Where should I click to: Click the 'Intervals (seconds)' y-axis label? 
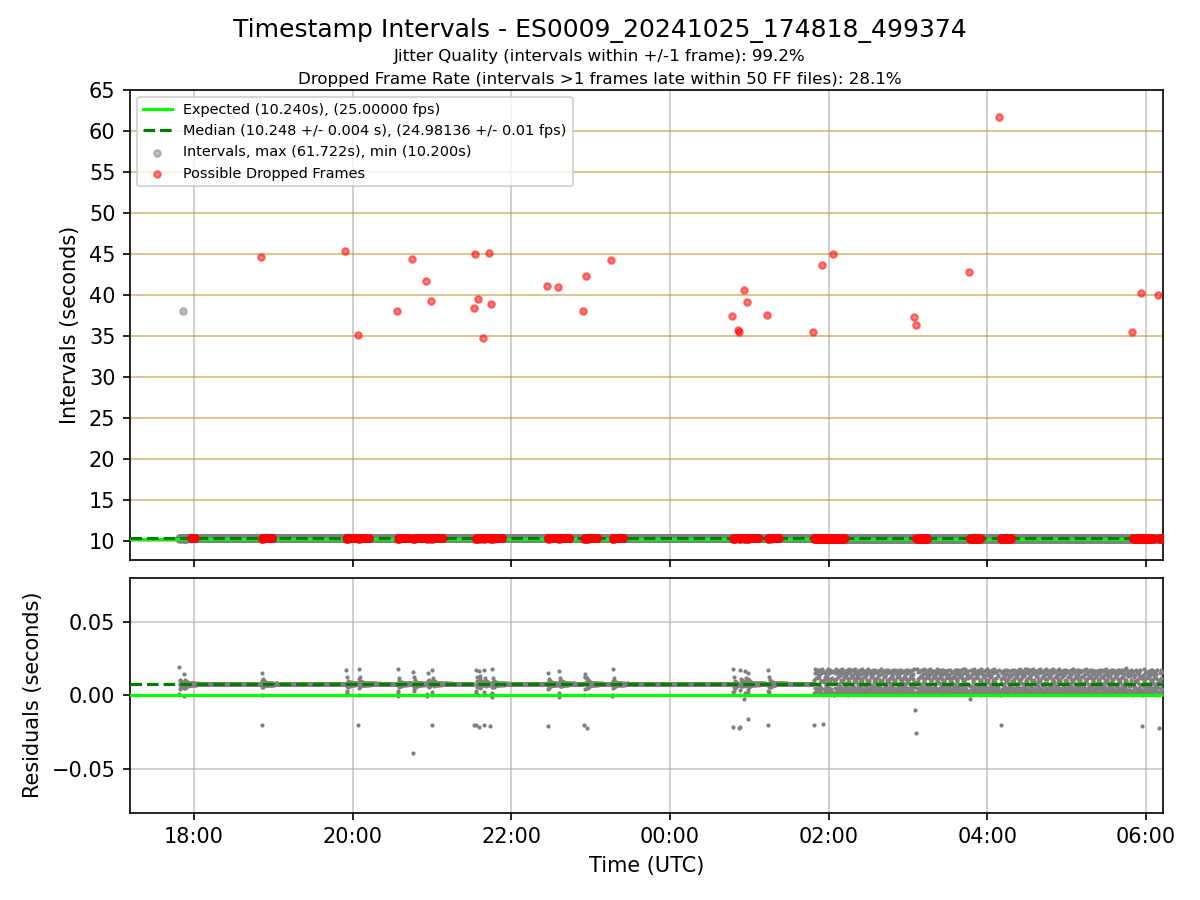click(x=68, y=325)
